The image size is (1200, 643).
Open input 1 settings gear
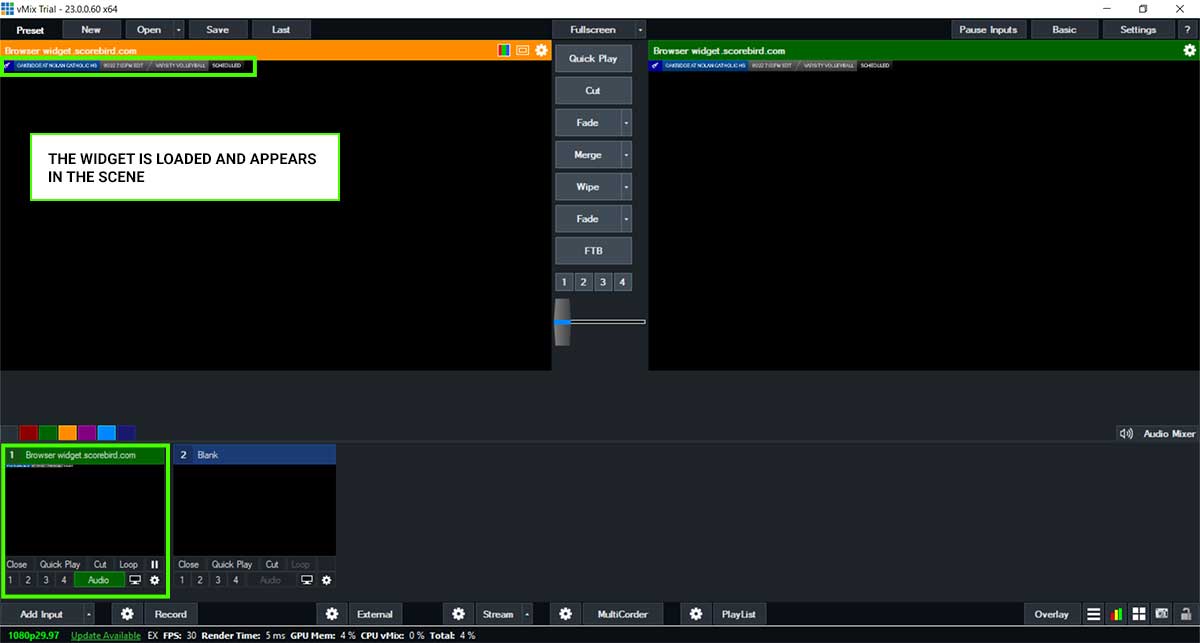[155, 580]
